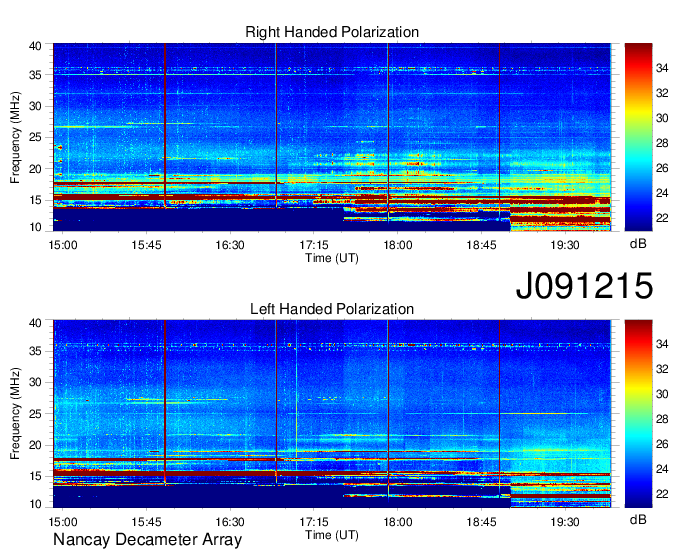This screenshot has height=552, width=680.
Task: Click 10 MHz tick on Right Handed frequency axis
Action: (x=35, y=227)
